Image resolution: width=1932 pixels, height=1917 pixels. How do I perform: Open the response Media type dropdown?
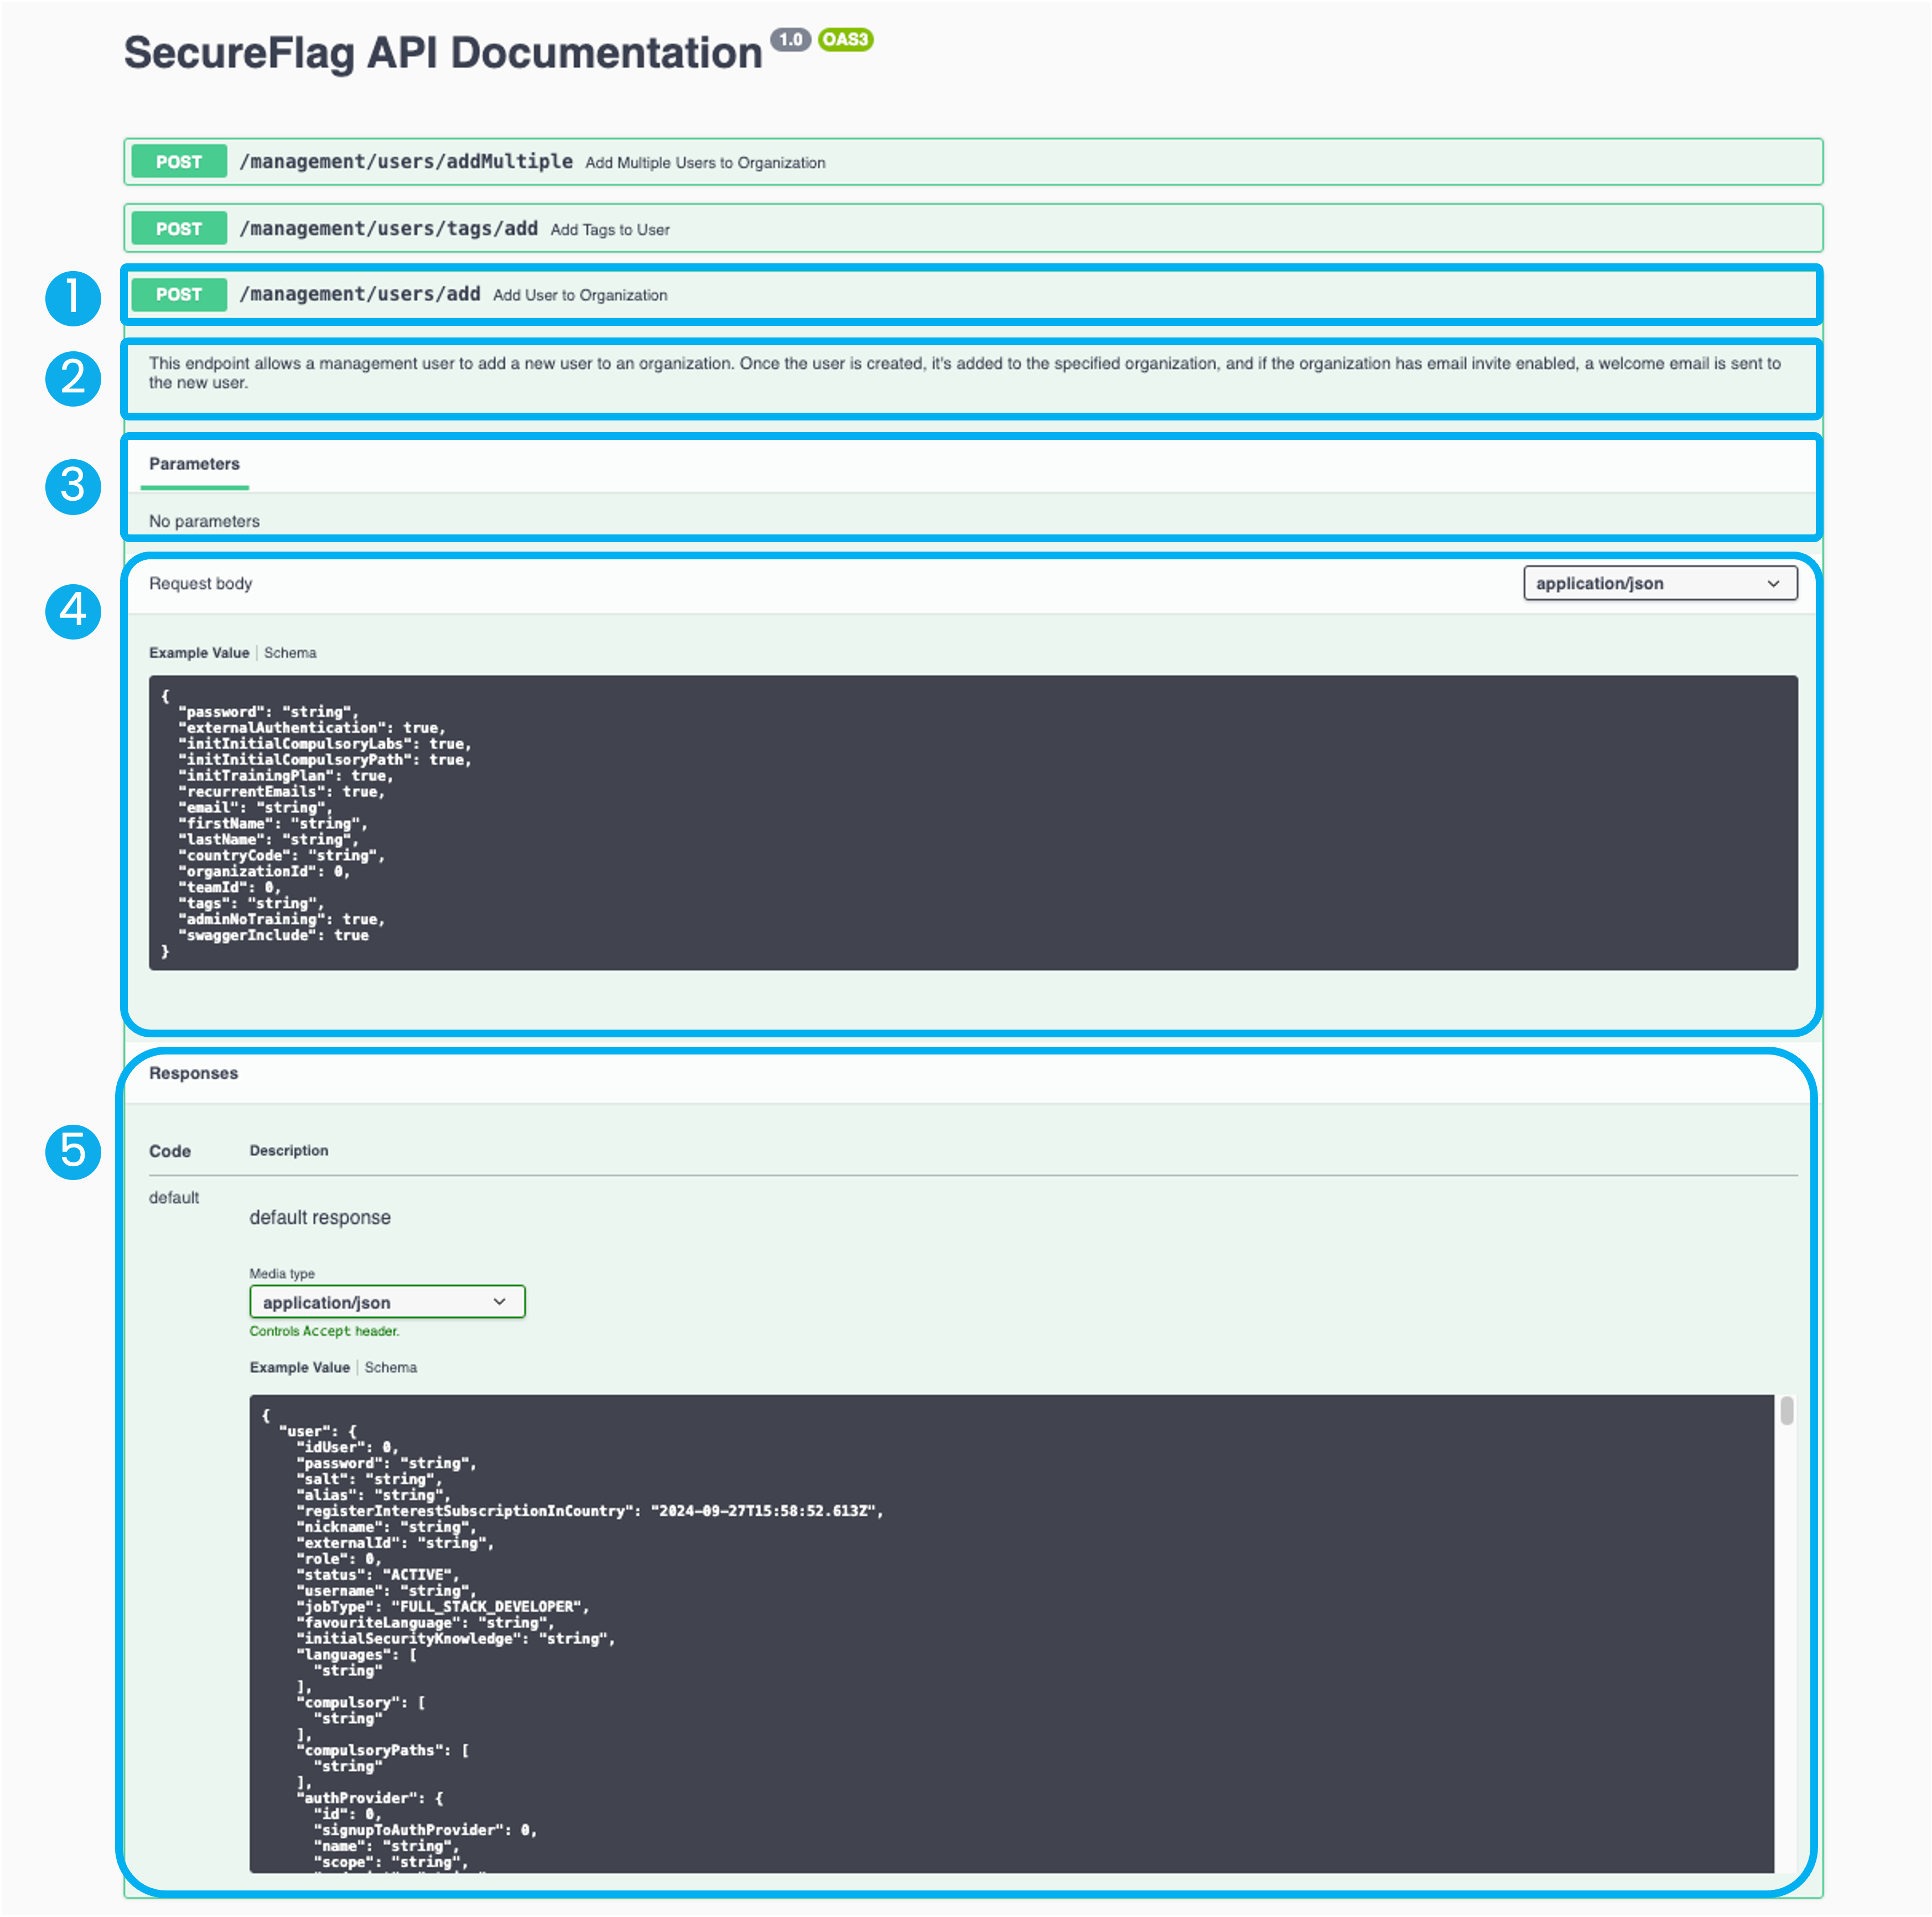tap(387, 1302)
